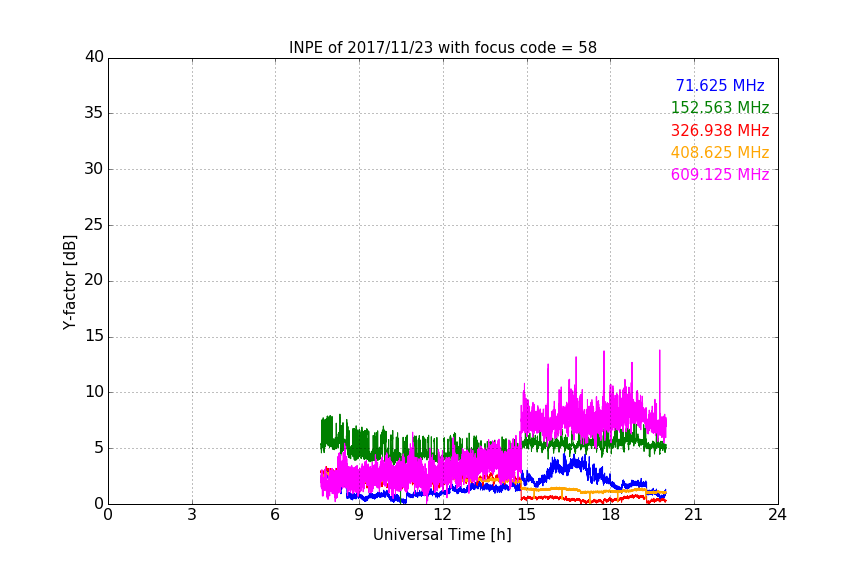Click the x-axis tick label 3

click(192, 515)
